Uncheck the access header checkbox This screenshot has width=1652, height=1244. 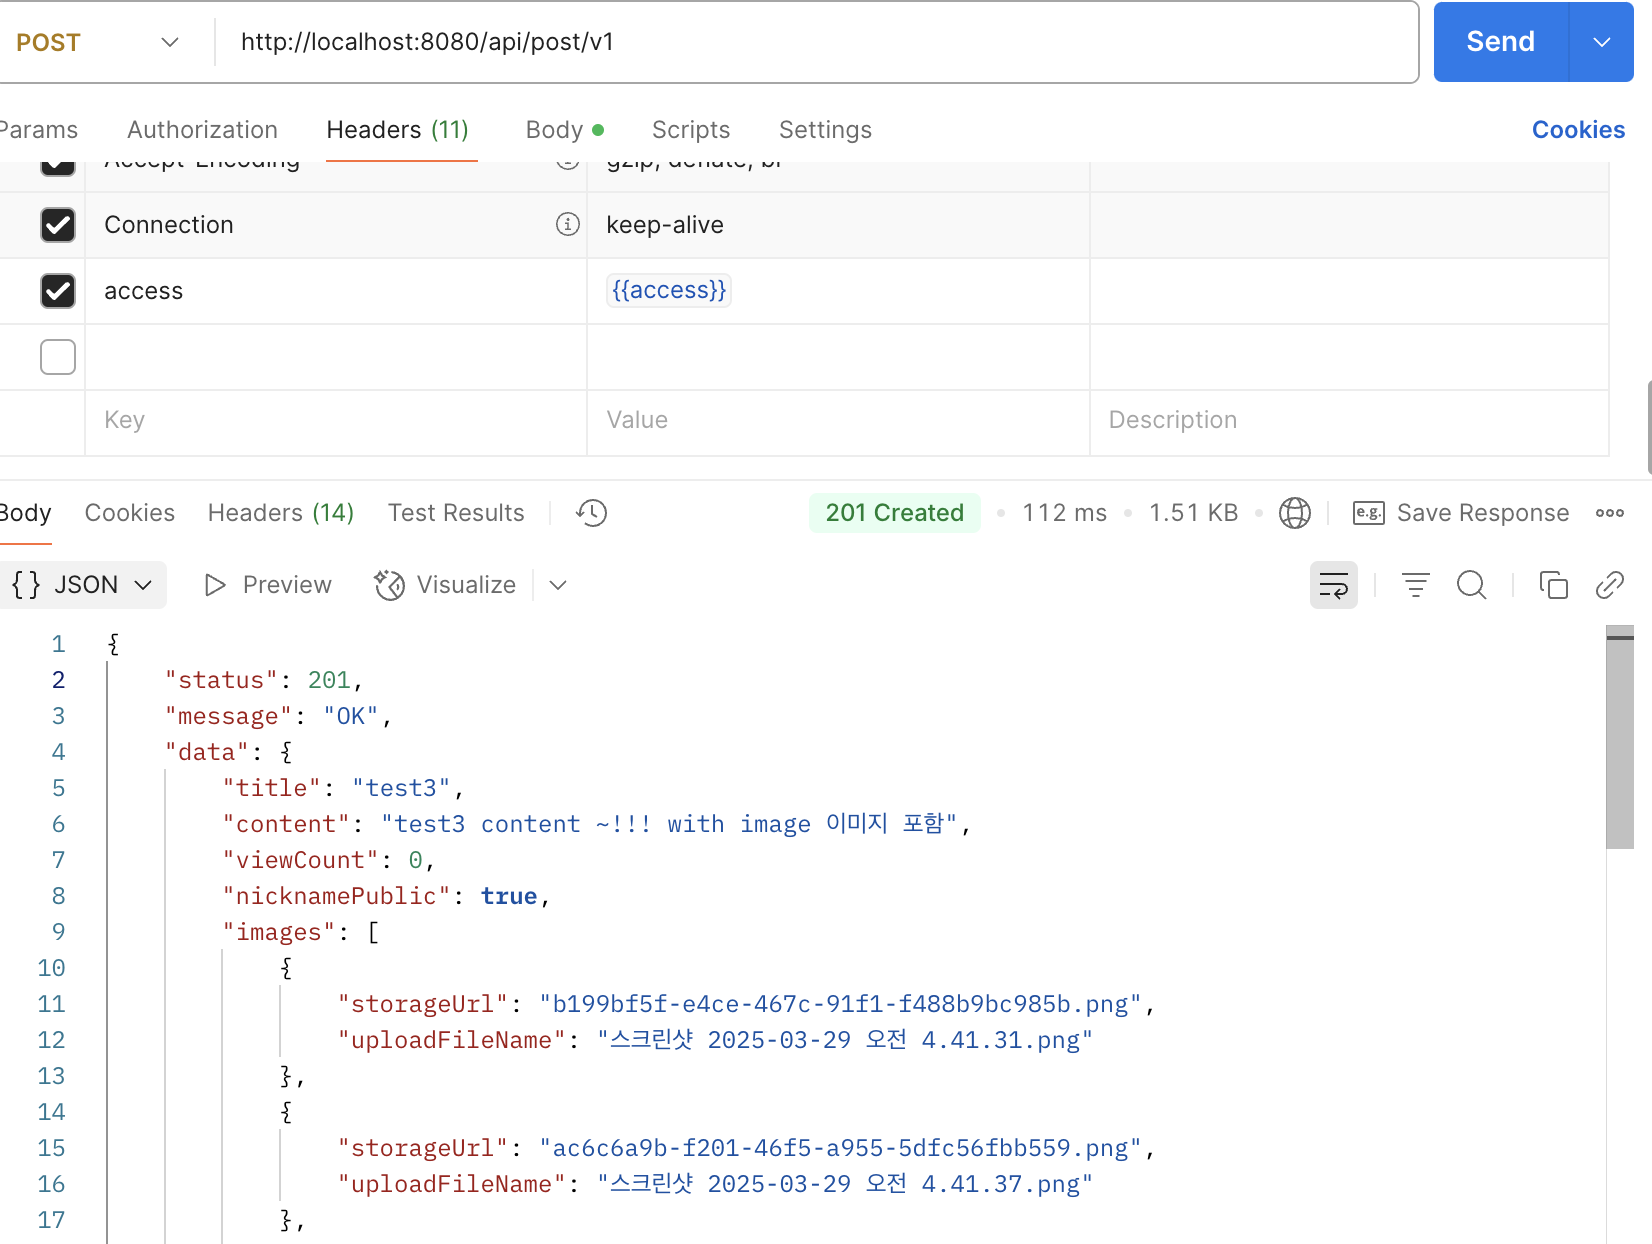point(58,291)
